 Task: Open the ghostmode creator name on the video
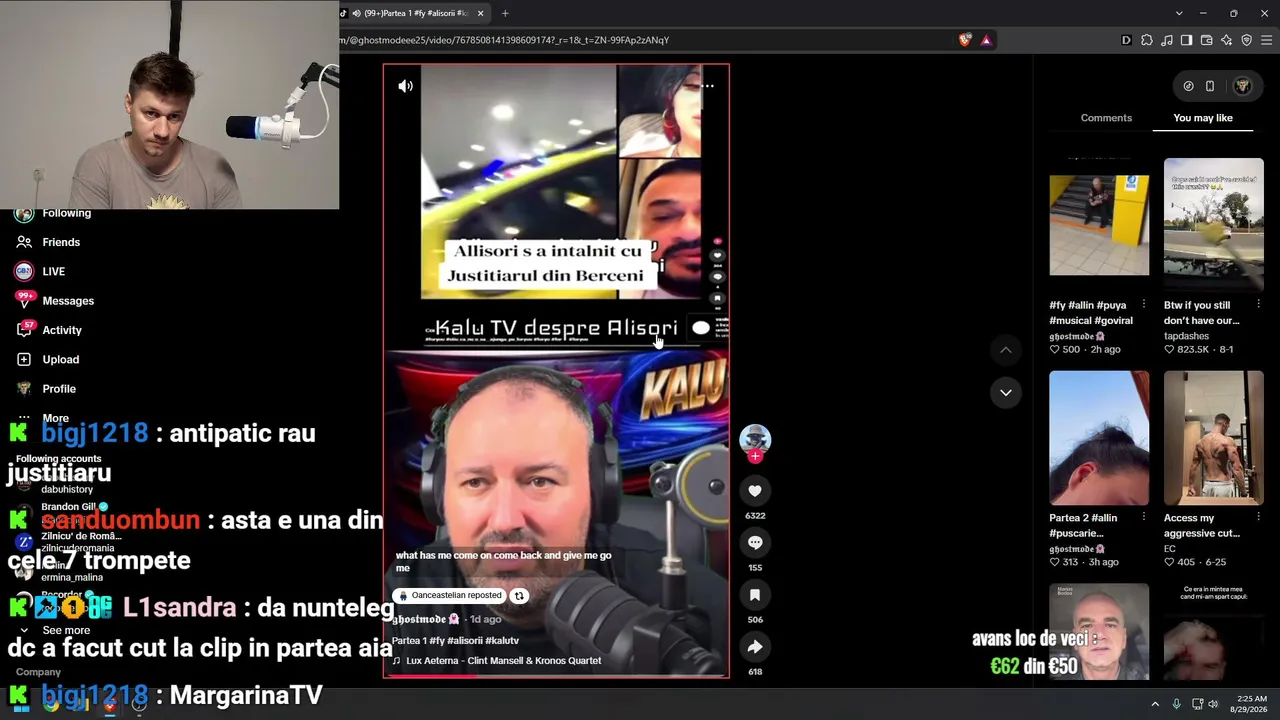425,620
